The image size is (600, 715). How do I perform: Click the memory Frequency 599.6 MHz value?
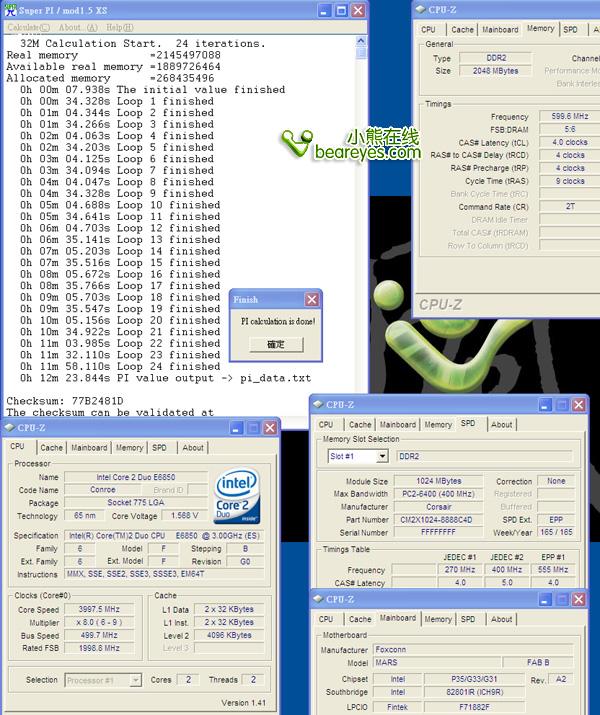point(569,116)
